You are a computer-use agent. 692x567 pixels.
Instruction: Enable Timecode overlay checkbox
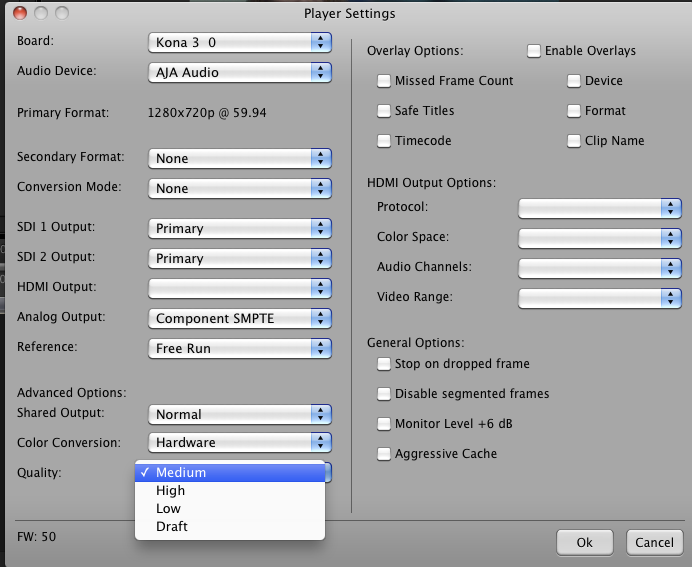[x=385, y=141]
